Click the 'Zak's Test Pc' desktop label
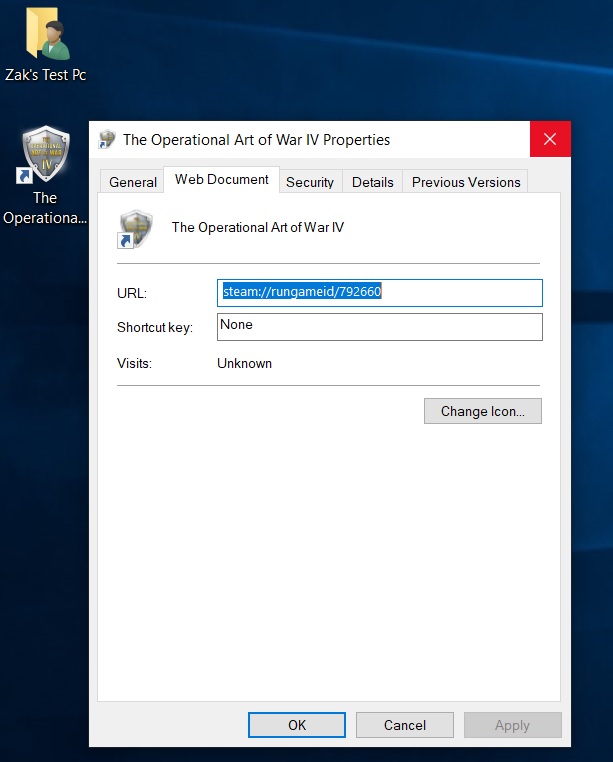613x762 pixels. coord(46,75)
